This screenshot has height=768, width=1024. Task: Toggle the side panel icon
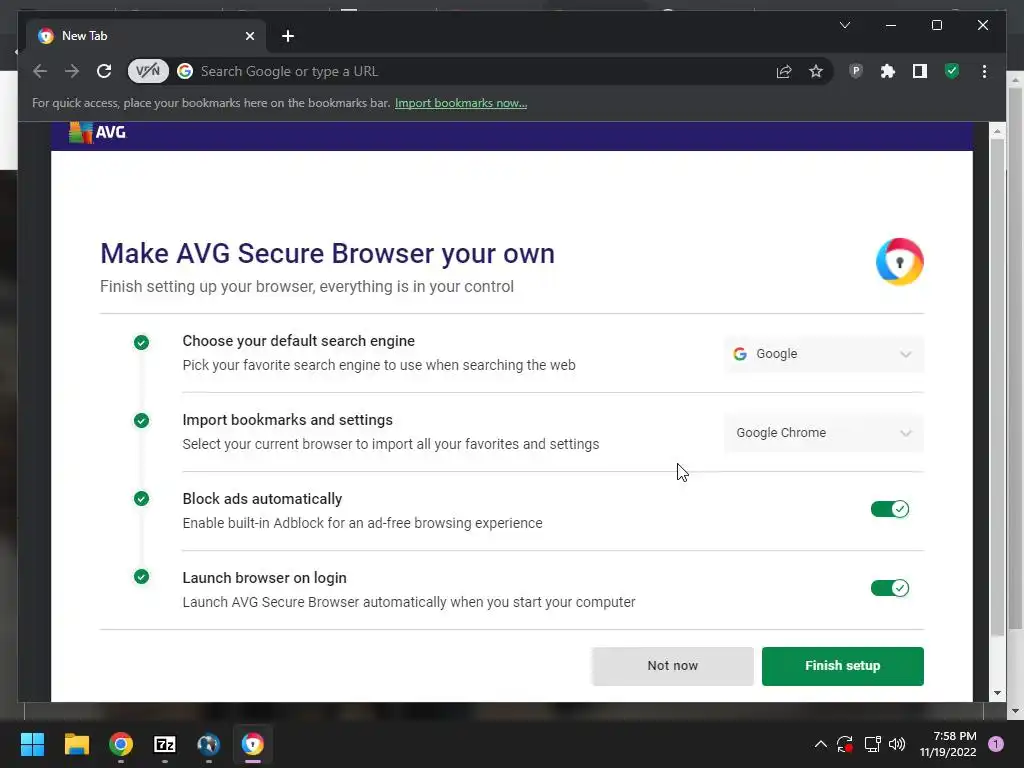pos(920,71)
